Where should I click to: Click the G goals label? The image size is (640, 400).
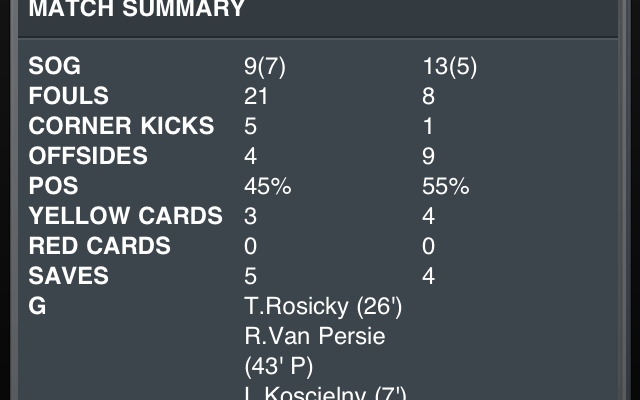(38, 306)
